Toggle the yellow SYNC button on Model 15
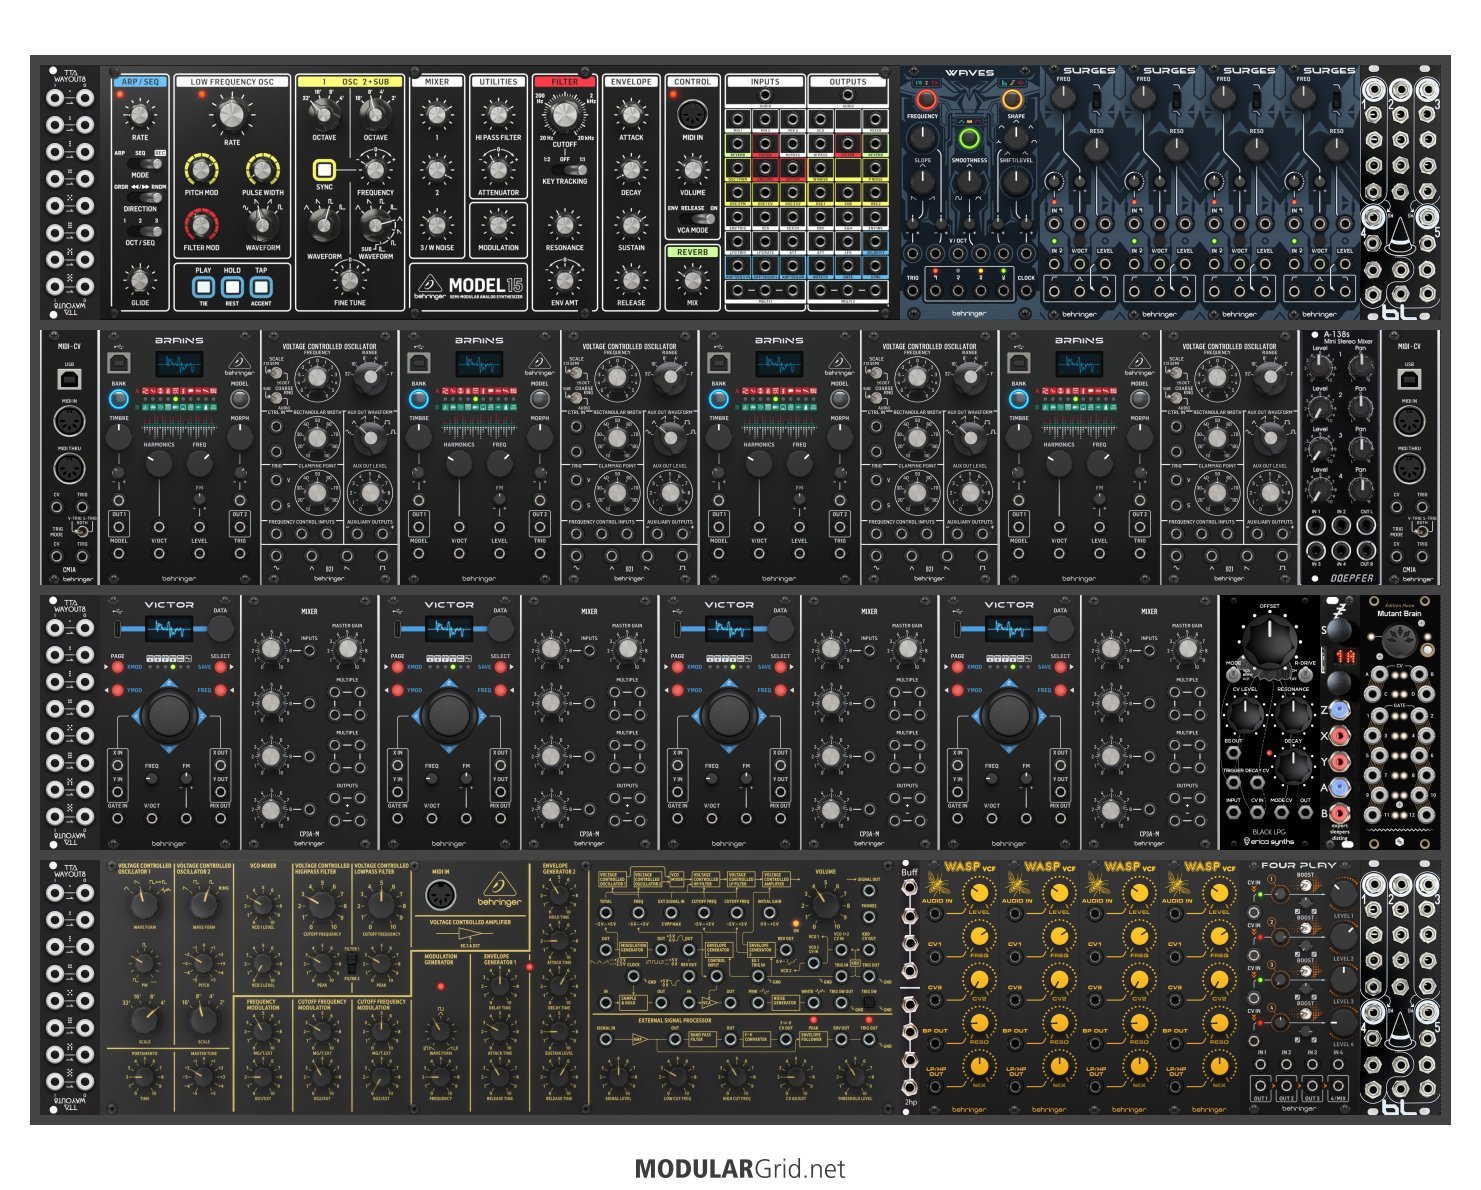Screen dimensions: 1481x1190 click(324, 169)
